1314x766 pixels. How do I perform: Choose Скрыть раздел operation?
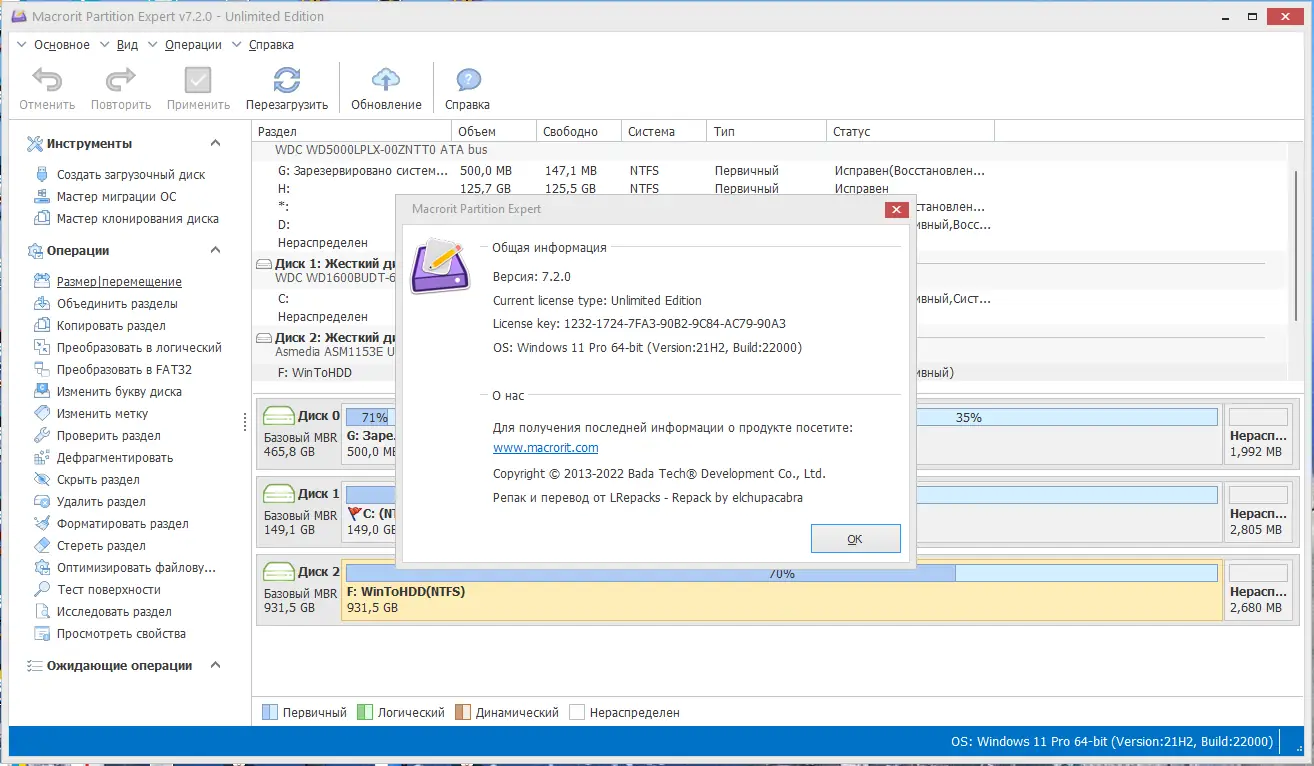pos(98,480)
